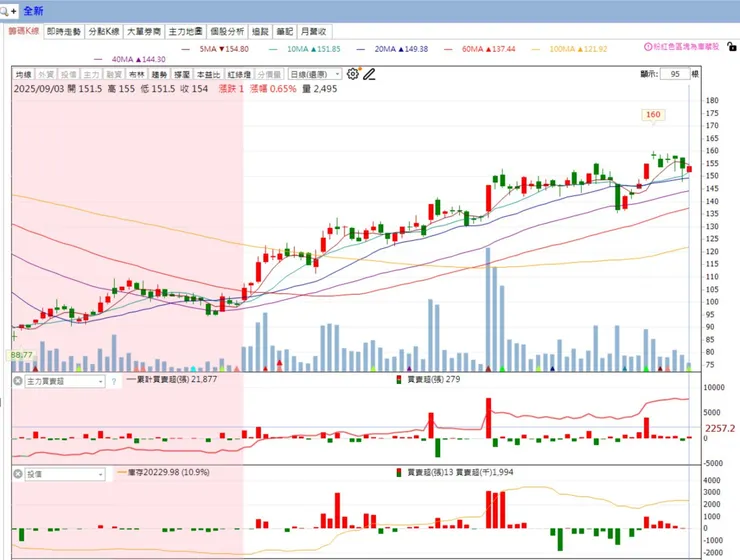This screenshot has width=740, height=560.
Task: Open the 日線(還原) period dropdown
Action: (315, 74)
